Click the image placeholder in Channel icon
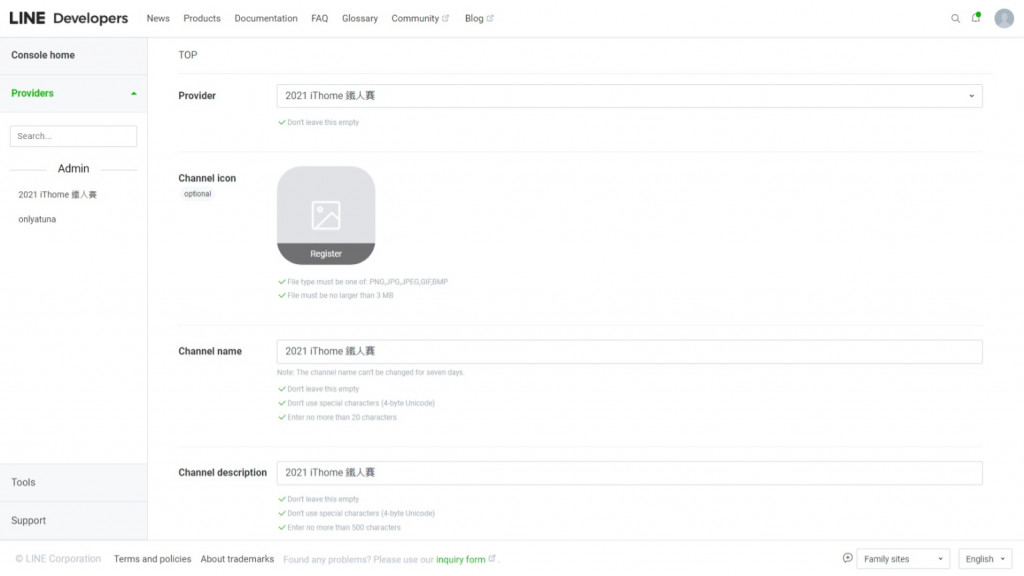 326,215
